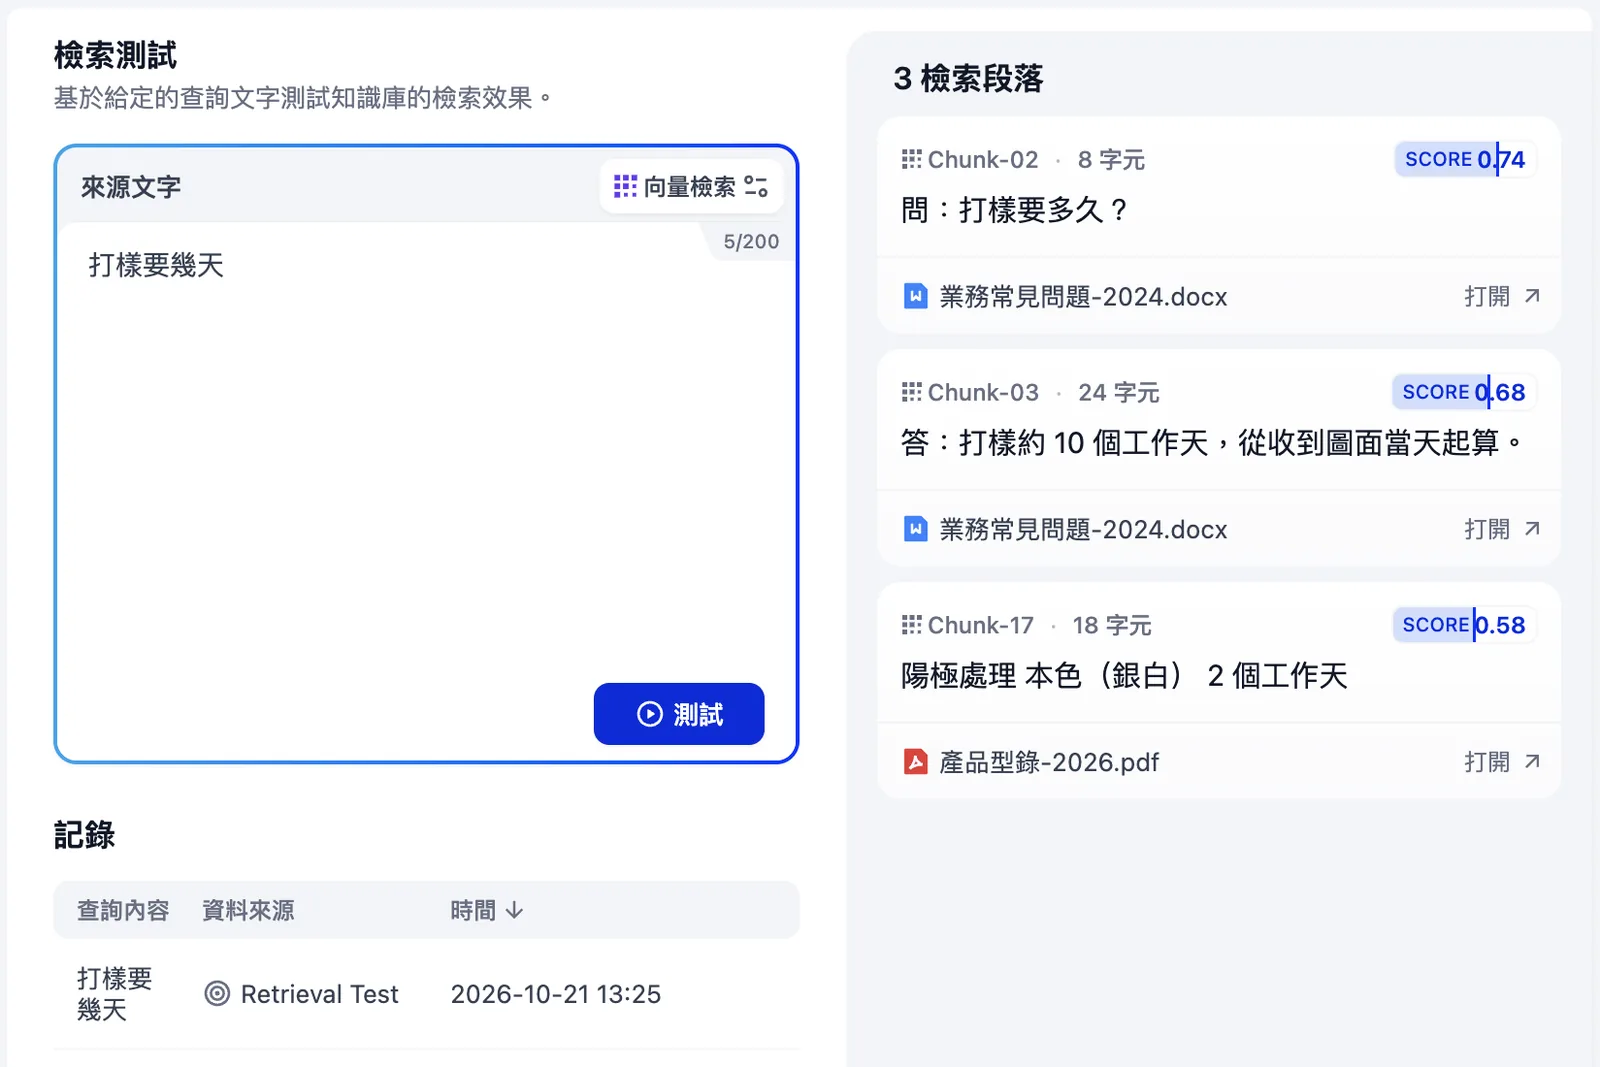Click the Retrieval Test target icon
This screenshot has height=1067, width=1600.
[217, 994]
